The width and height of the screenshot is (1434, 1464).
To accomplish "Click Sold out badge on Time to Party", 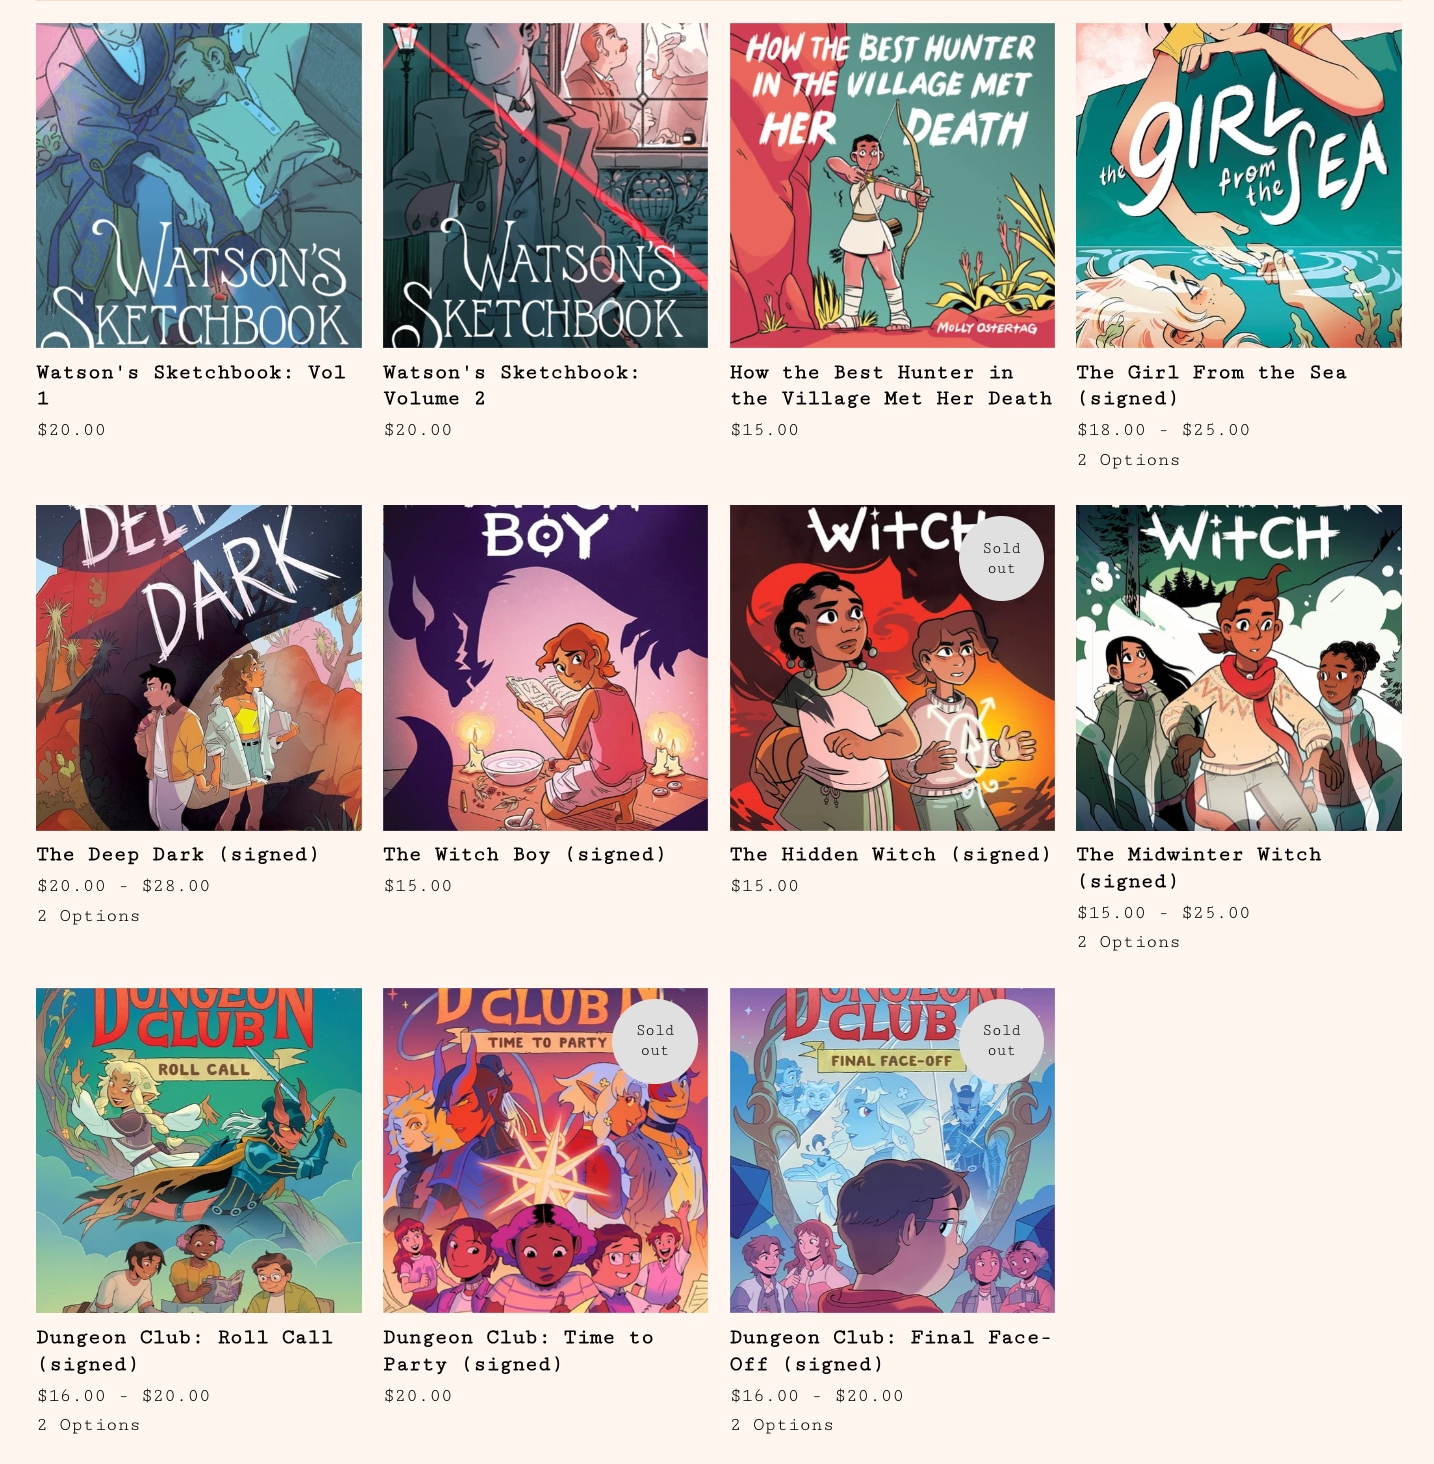I will 655,1040.
